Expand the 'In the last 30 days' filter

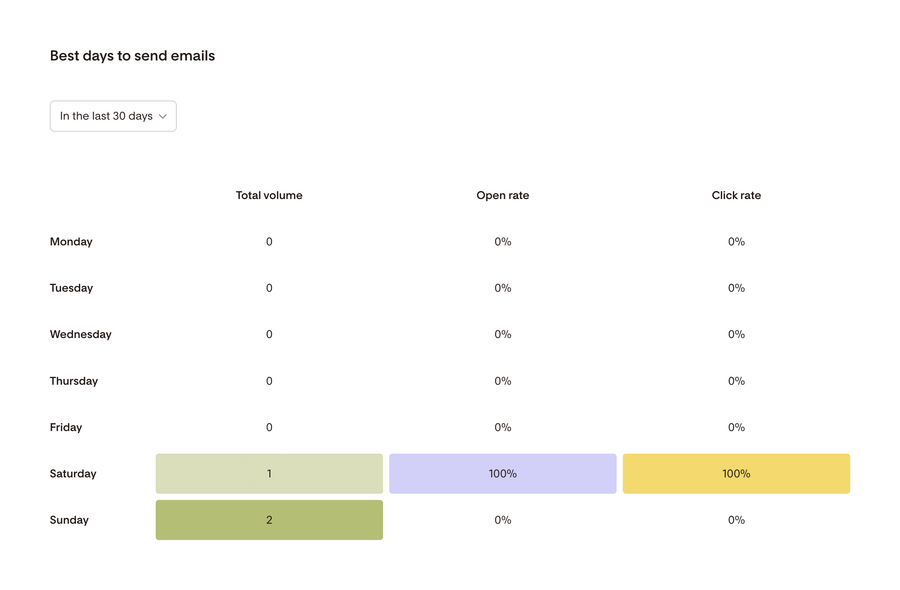(113, 116)
